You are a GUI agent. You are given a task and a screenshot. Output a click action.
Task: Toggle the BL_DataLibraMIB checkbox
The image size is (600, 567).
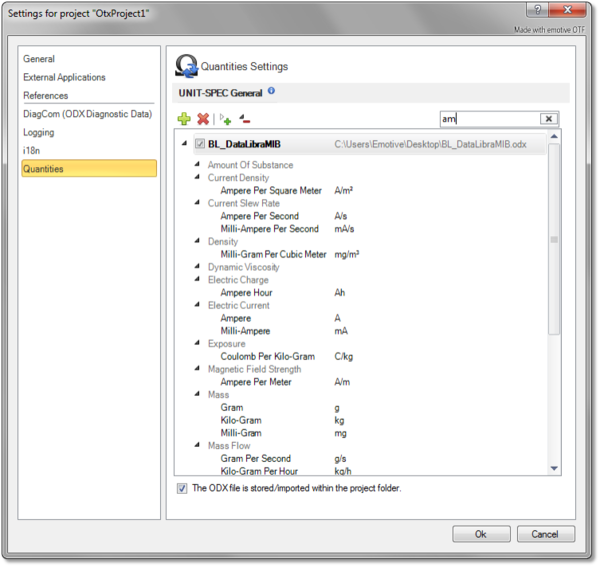click(200, 144)
